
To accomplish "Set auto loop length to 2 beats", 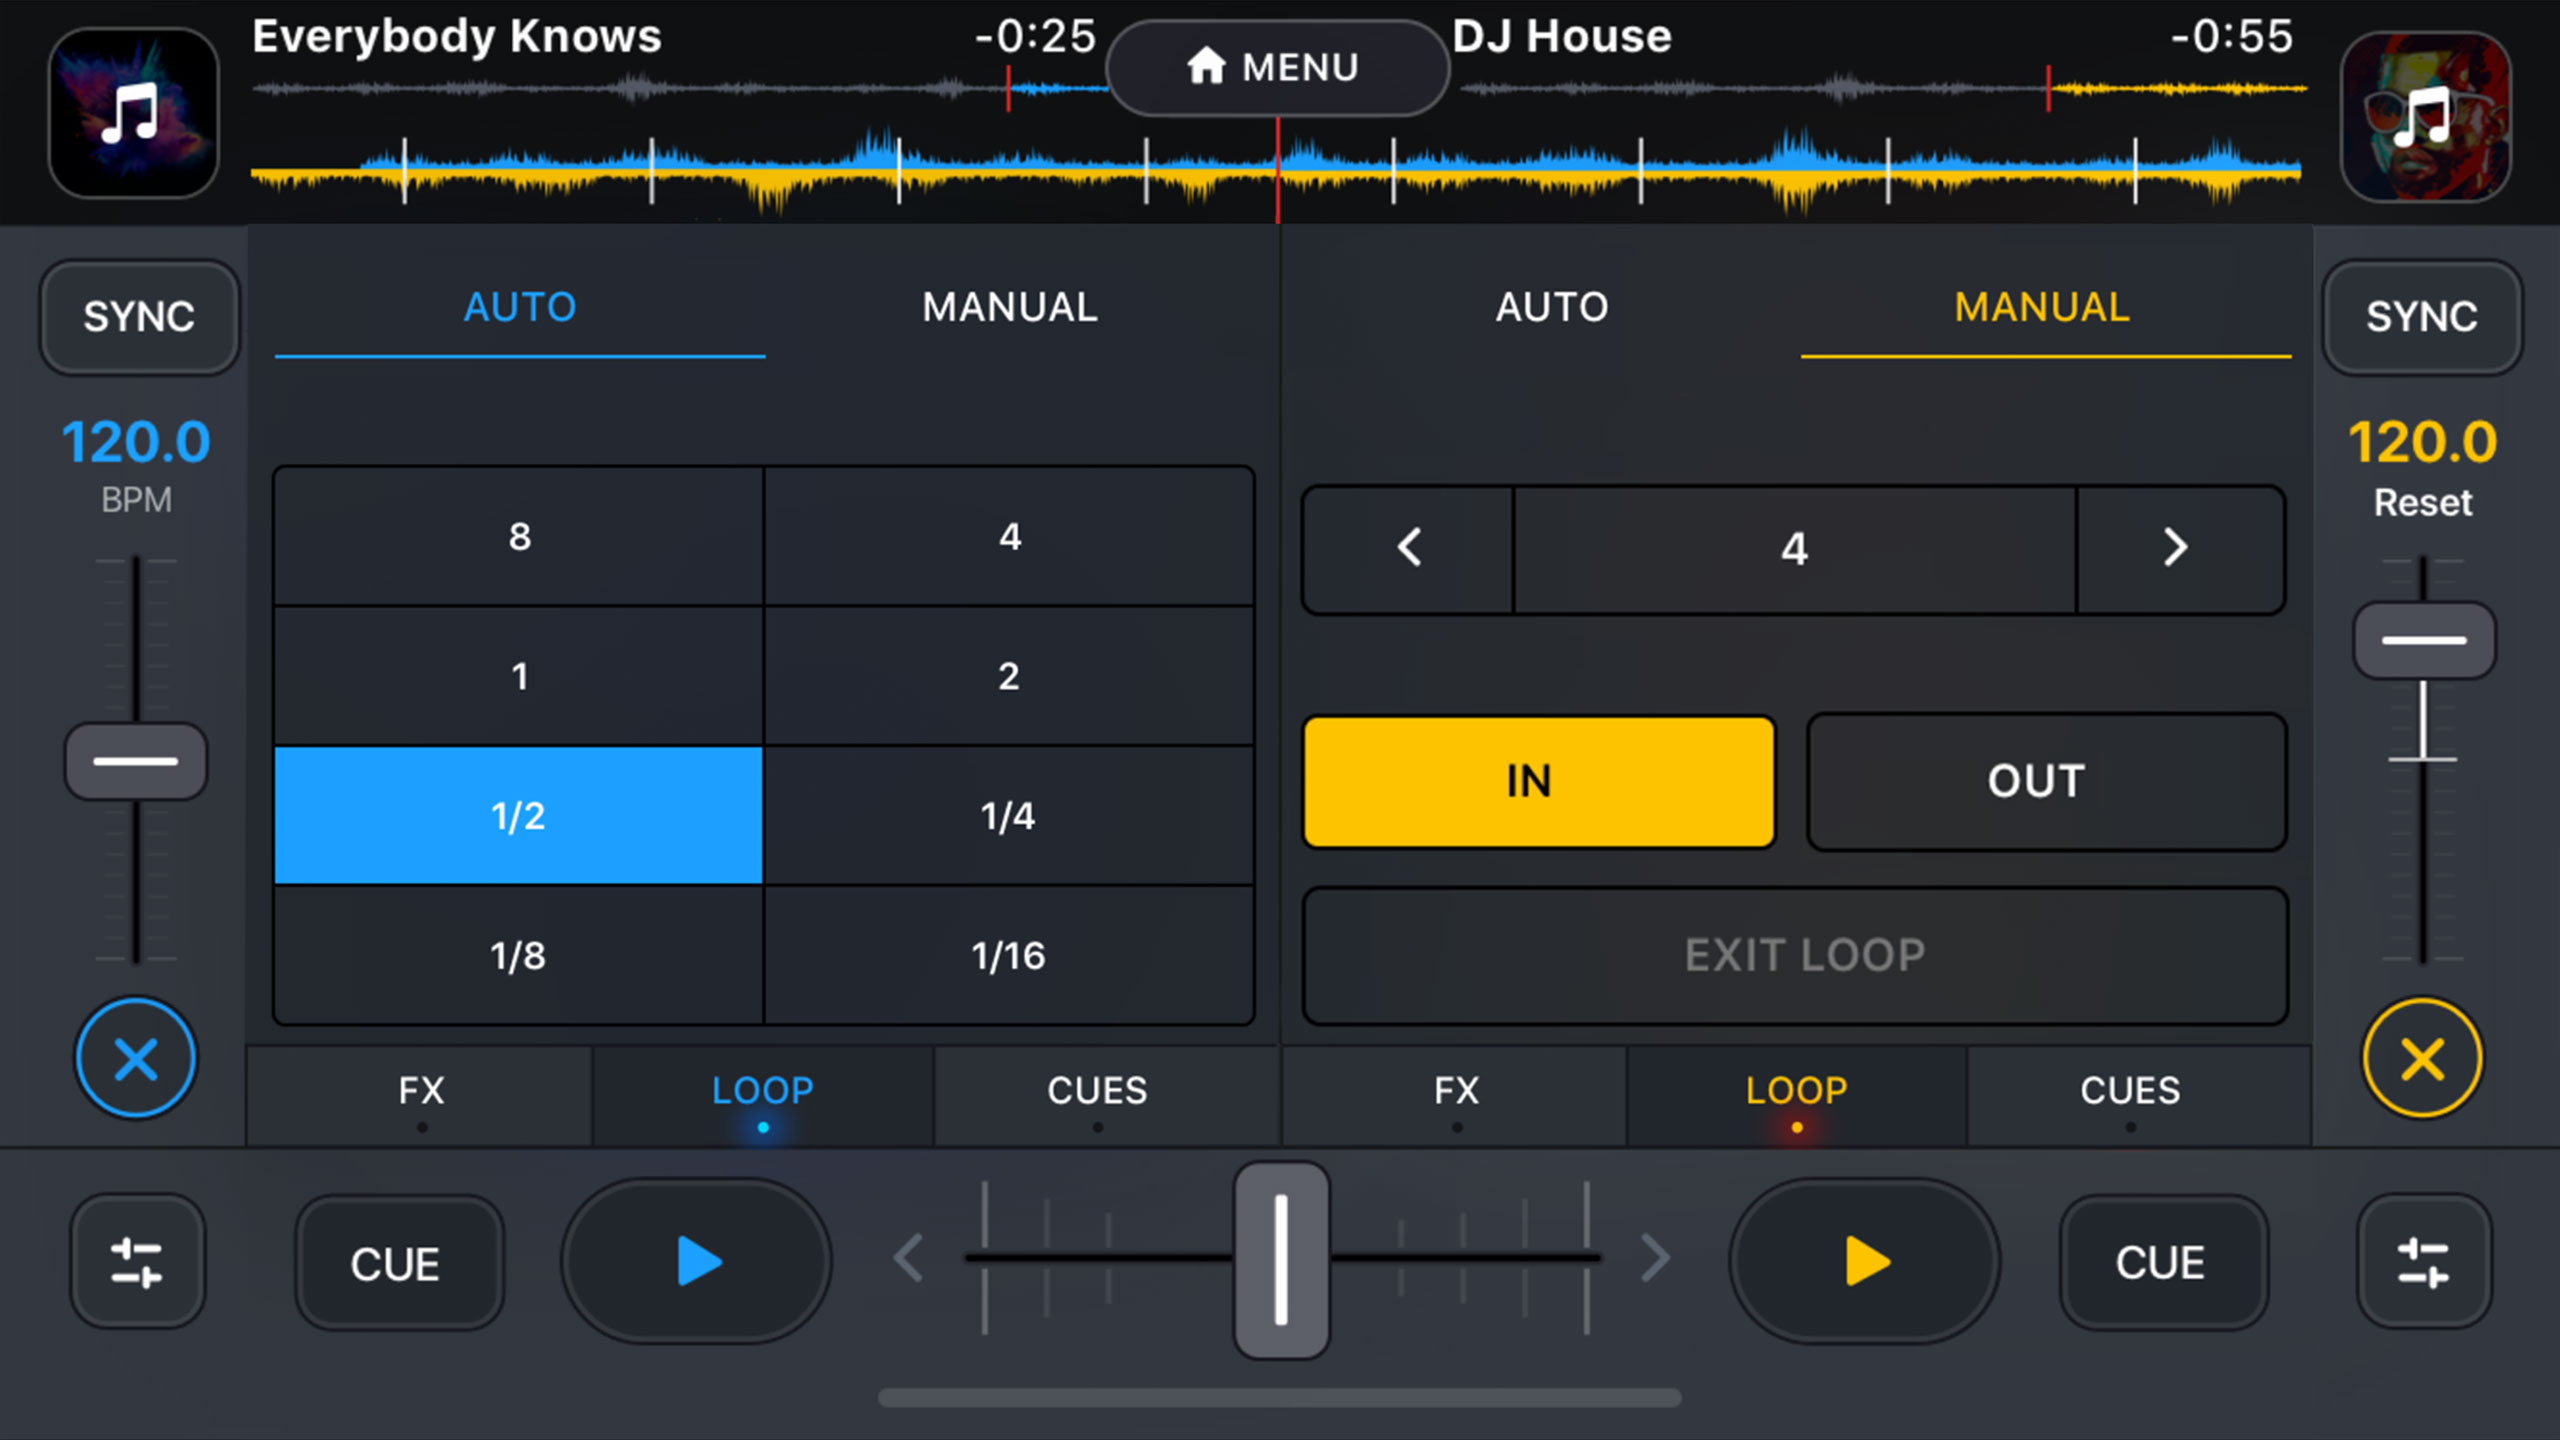I will pyautogui.click(x=1009, y=677).
